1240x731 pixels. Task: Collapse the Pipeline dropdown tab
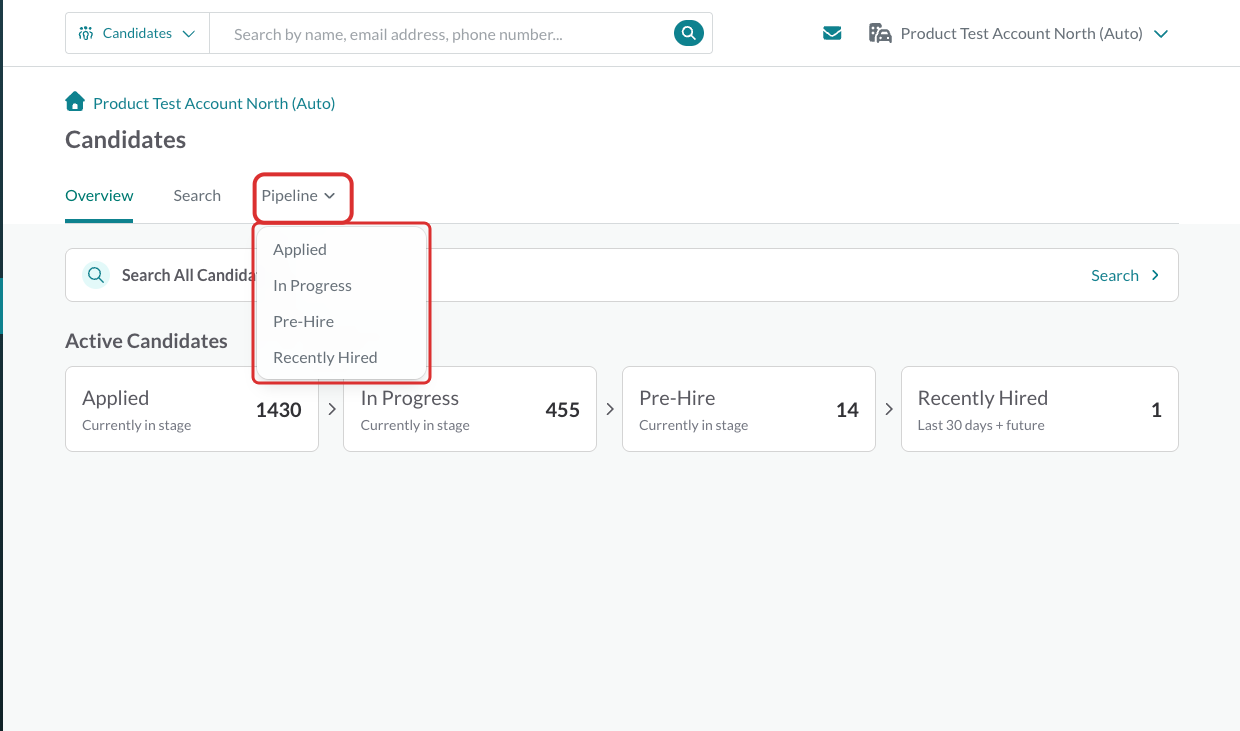299,196
